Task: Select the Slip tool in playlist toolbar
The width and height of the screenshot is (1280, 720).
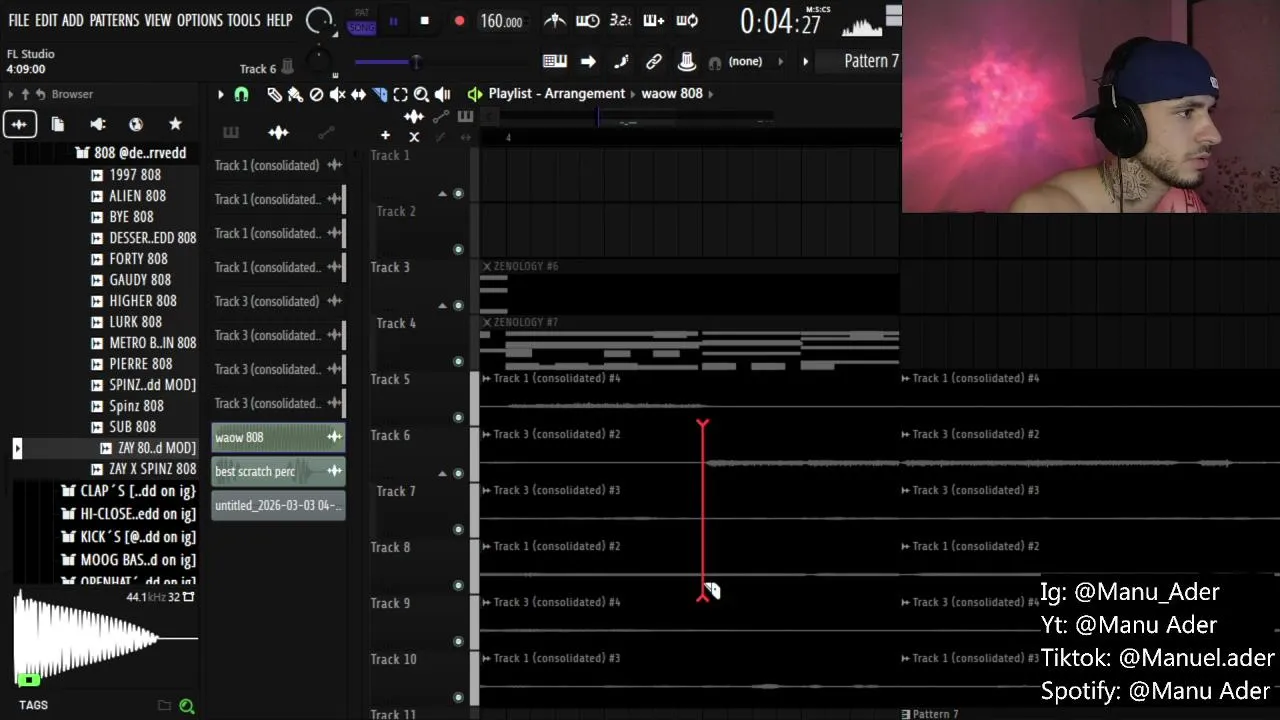Action: (x=358, y=94)
